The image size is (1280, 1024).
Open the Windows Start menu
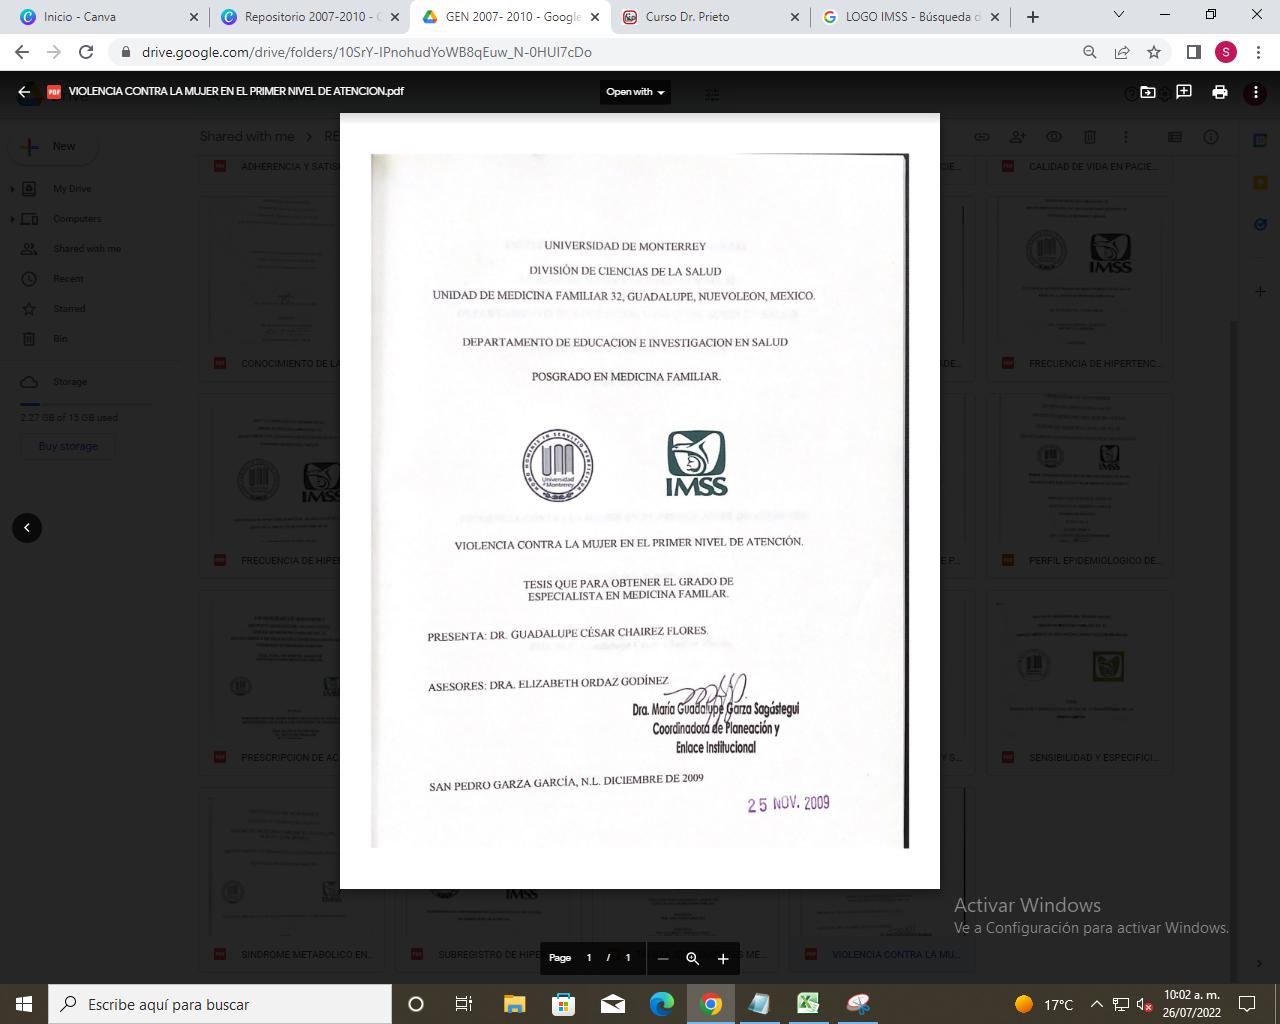24,1004
